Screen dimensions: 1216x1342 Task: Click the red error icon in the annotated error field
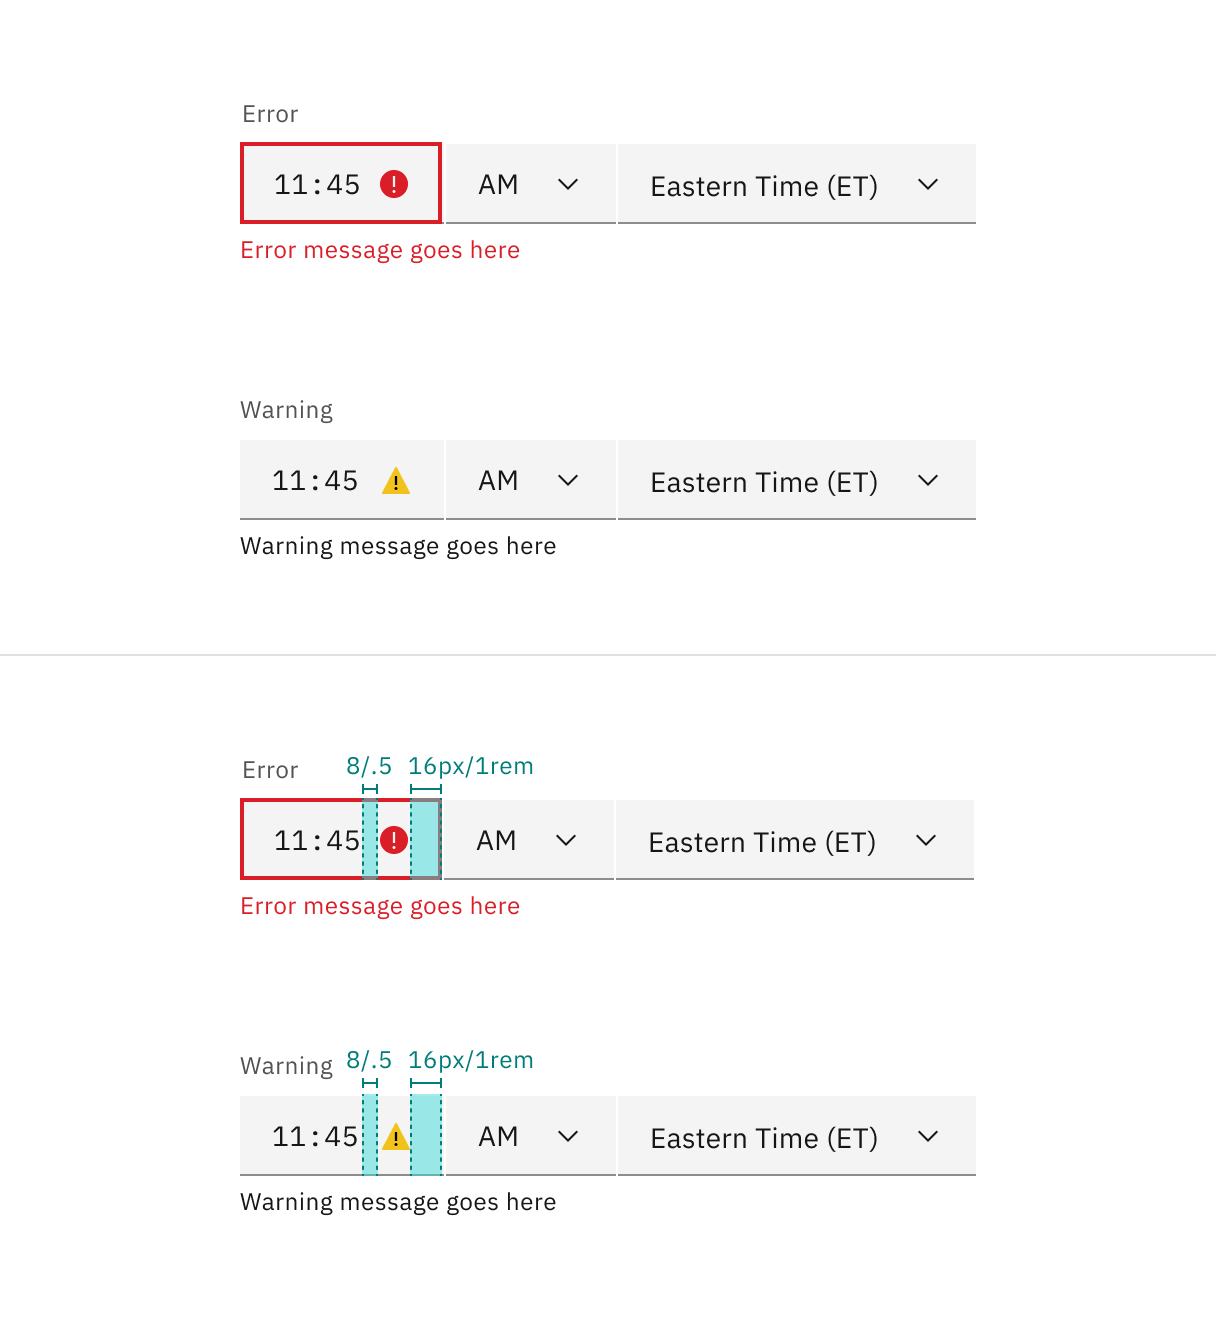coord(394,840)
